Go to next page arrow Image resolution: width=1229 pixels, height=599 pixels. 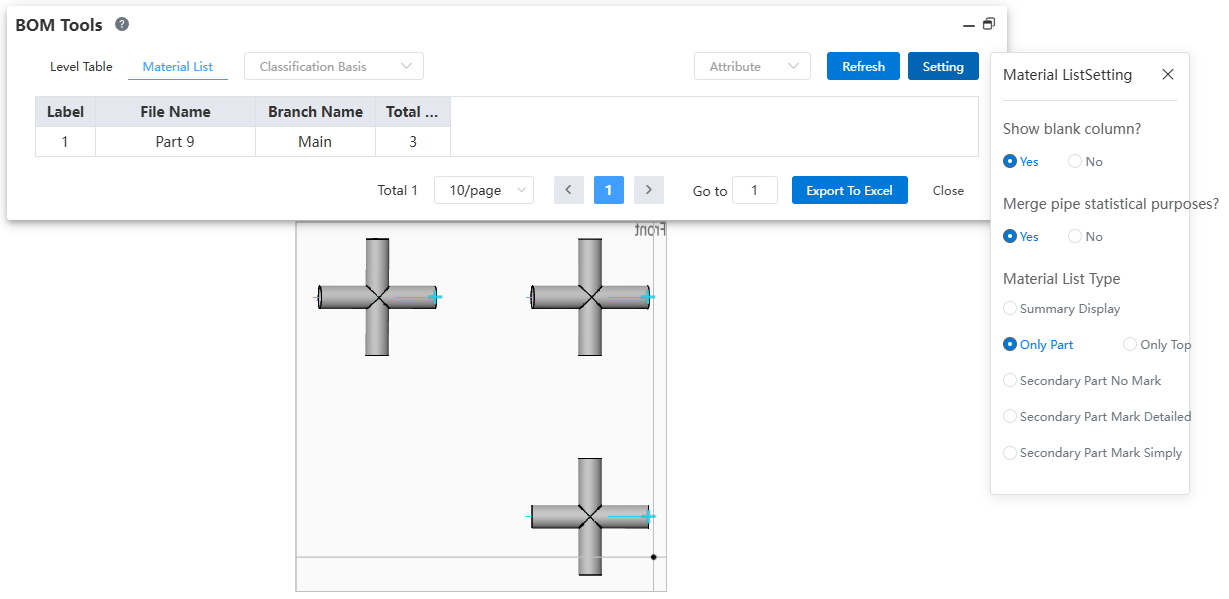point(649,190)
